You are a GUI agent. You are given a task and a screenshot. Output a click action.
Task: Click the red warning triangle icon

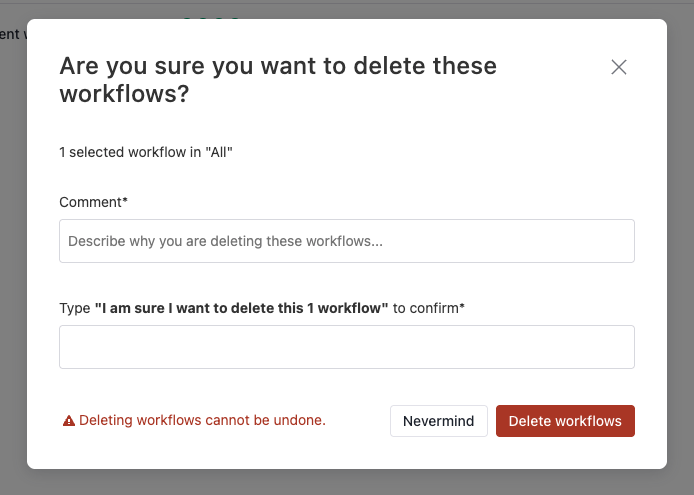coord(69,421)
